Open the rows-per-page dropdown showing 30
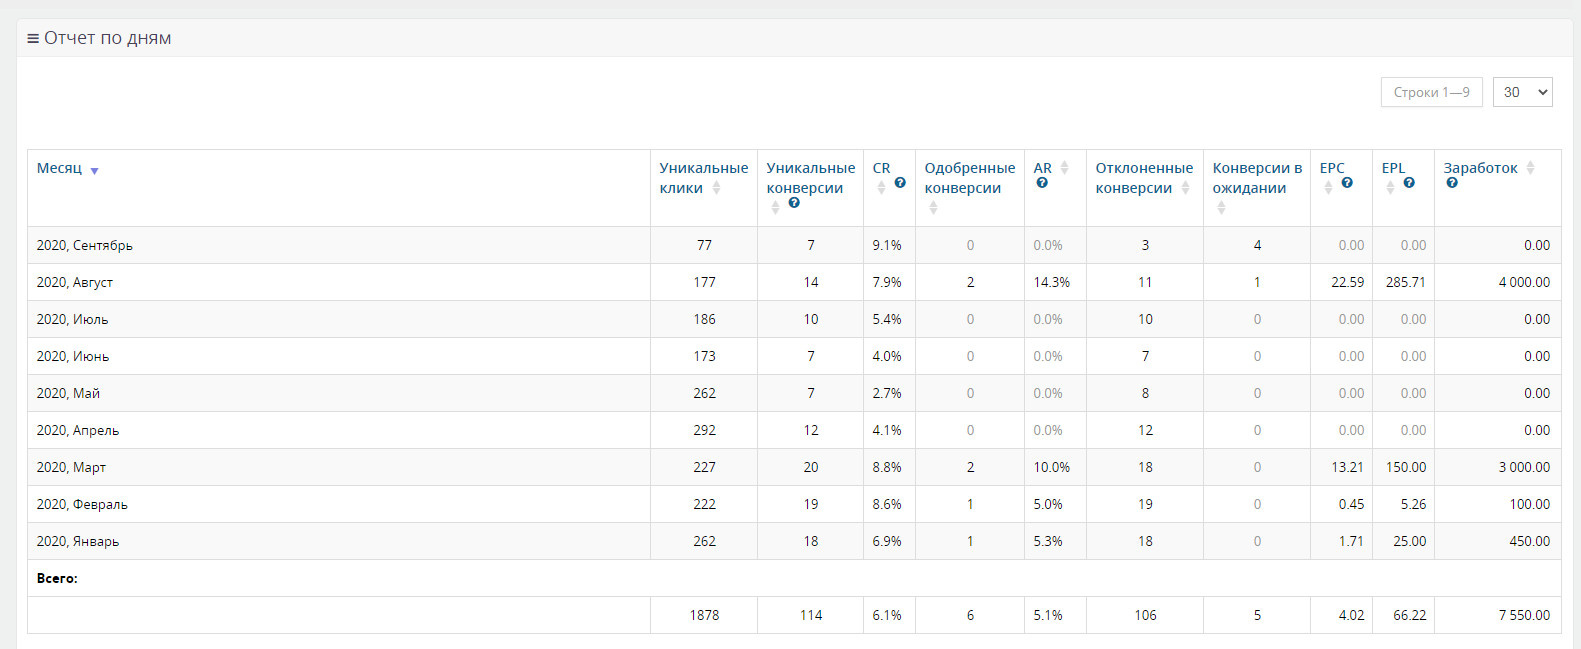This screenshot has height=649, width=1581. point(1522,92)
